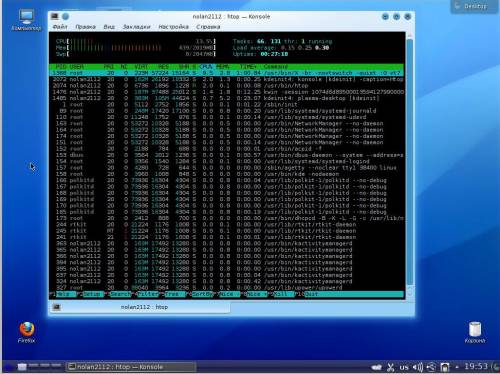
Task: Click the Konsole vertical scrollbar
Action: 410,165
